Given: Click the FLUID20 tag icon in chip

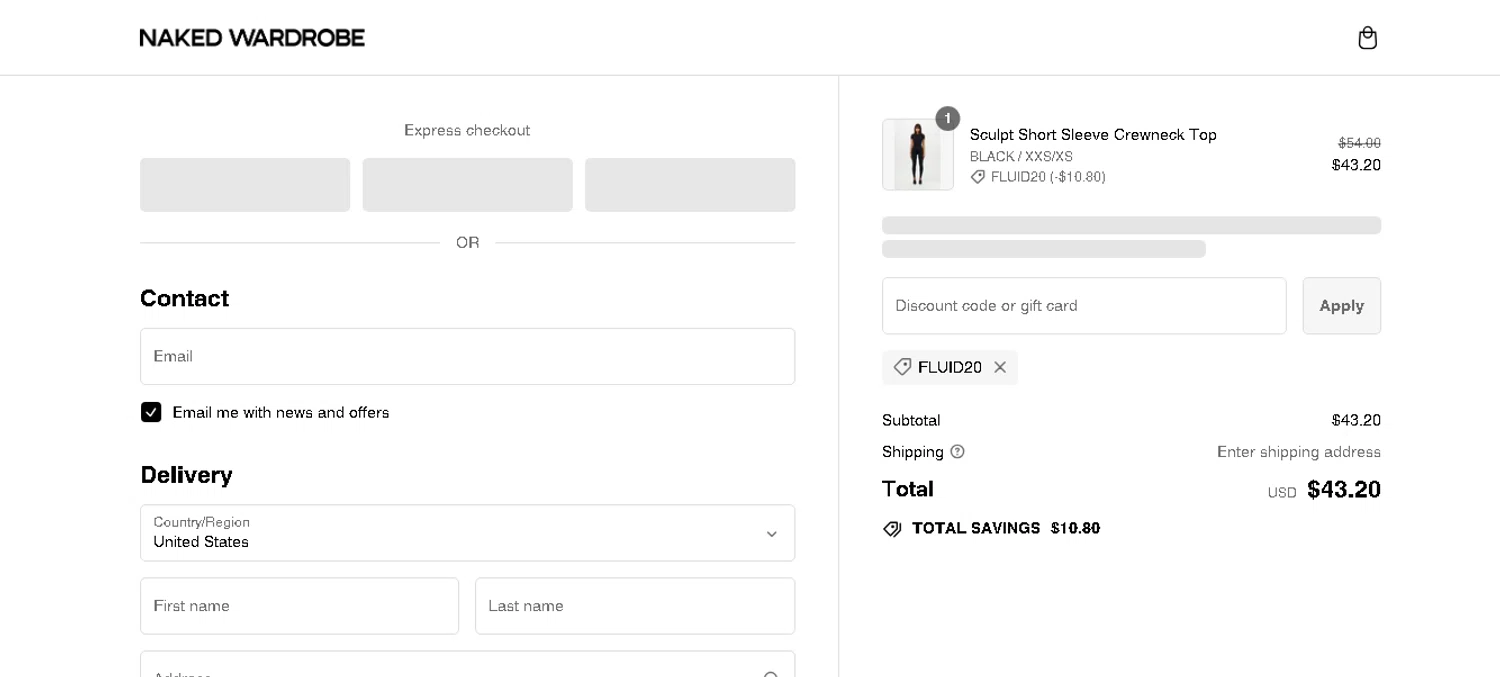Looking at the screenshot, I should click(902, 368).
